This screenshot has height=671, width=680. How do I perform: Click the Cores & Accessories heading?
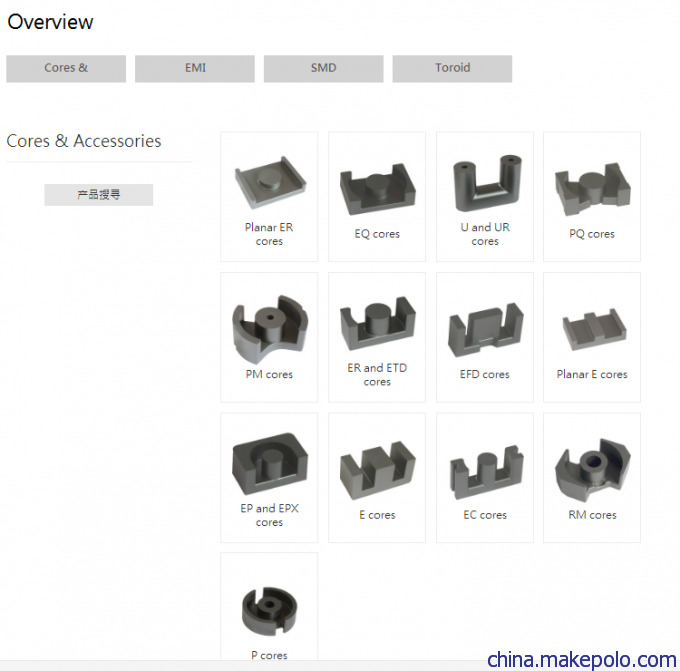[x=84, y=141]
